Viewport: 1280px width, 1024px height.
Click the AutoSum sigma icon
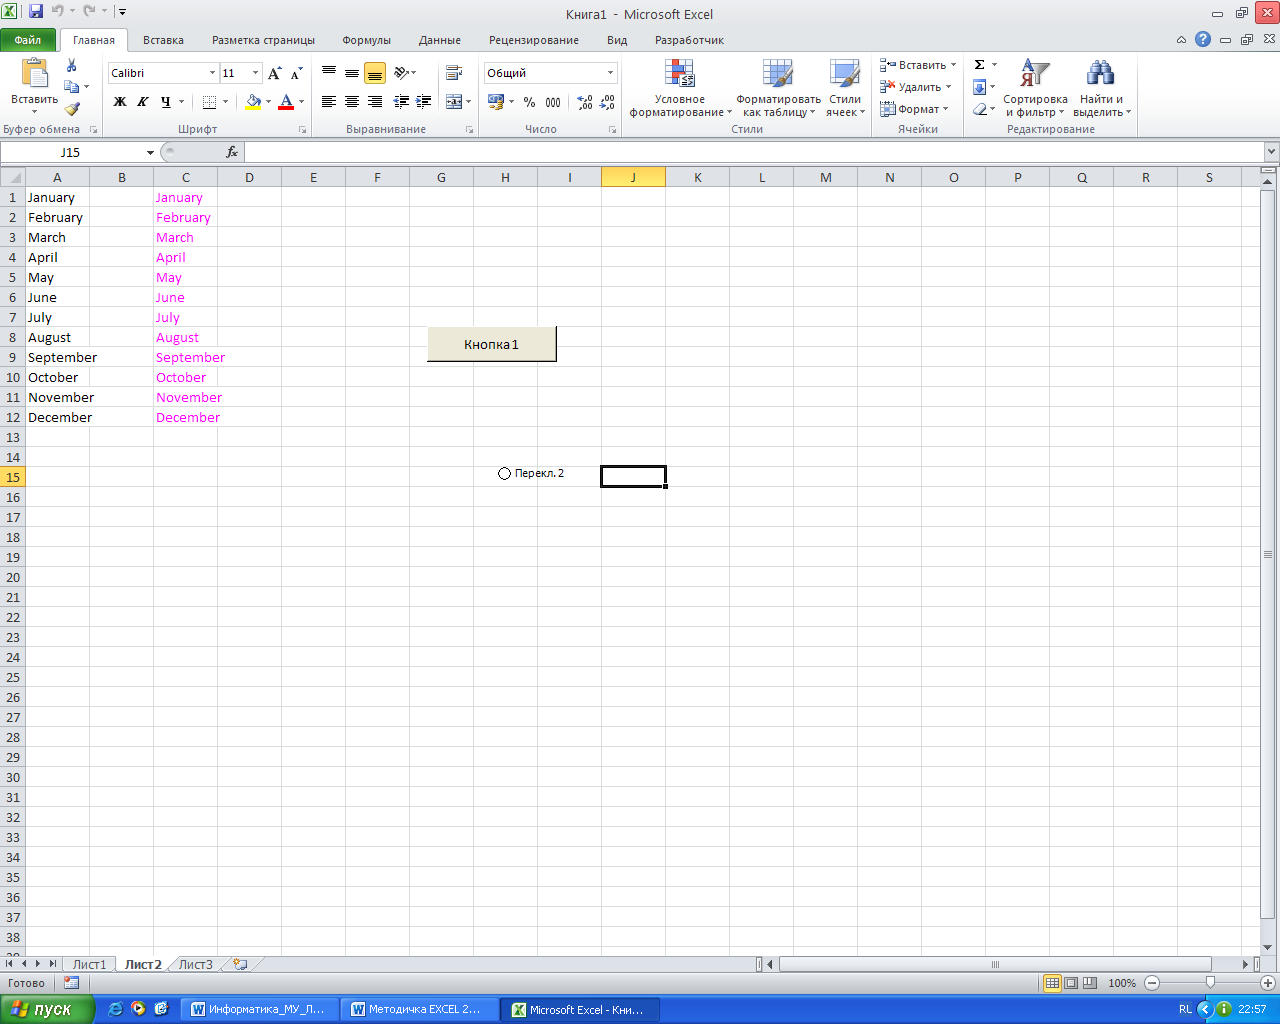click(980, 65)
